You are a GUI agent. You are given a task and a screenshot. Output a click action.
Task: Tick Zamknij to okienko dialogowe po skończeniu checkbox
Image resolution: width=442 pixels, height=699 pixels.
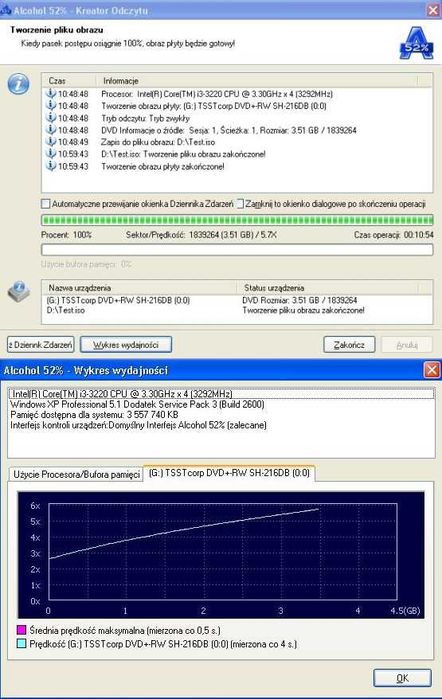tap(240, 204)
